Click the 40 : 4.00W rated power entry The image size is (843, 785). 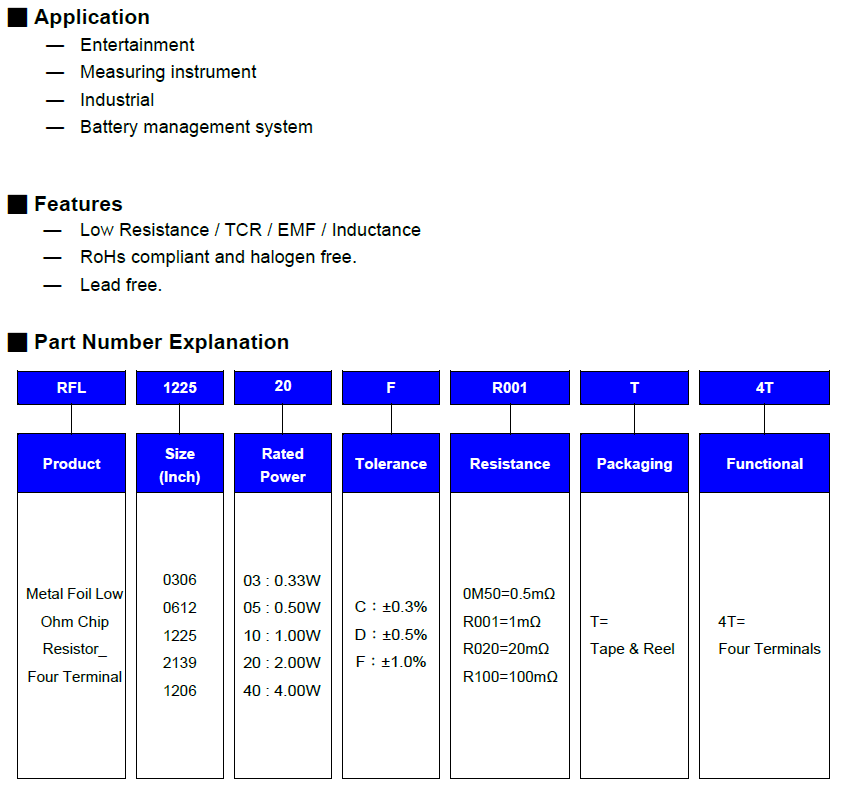282,691
